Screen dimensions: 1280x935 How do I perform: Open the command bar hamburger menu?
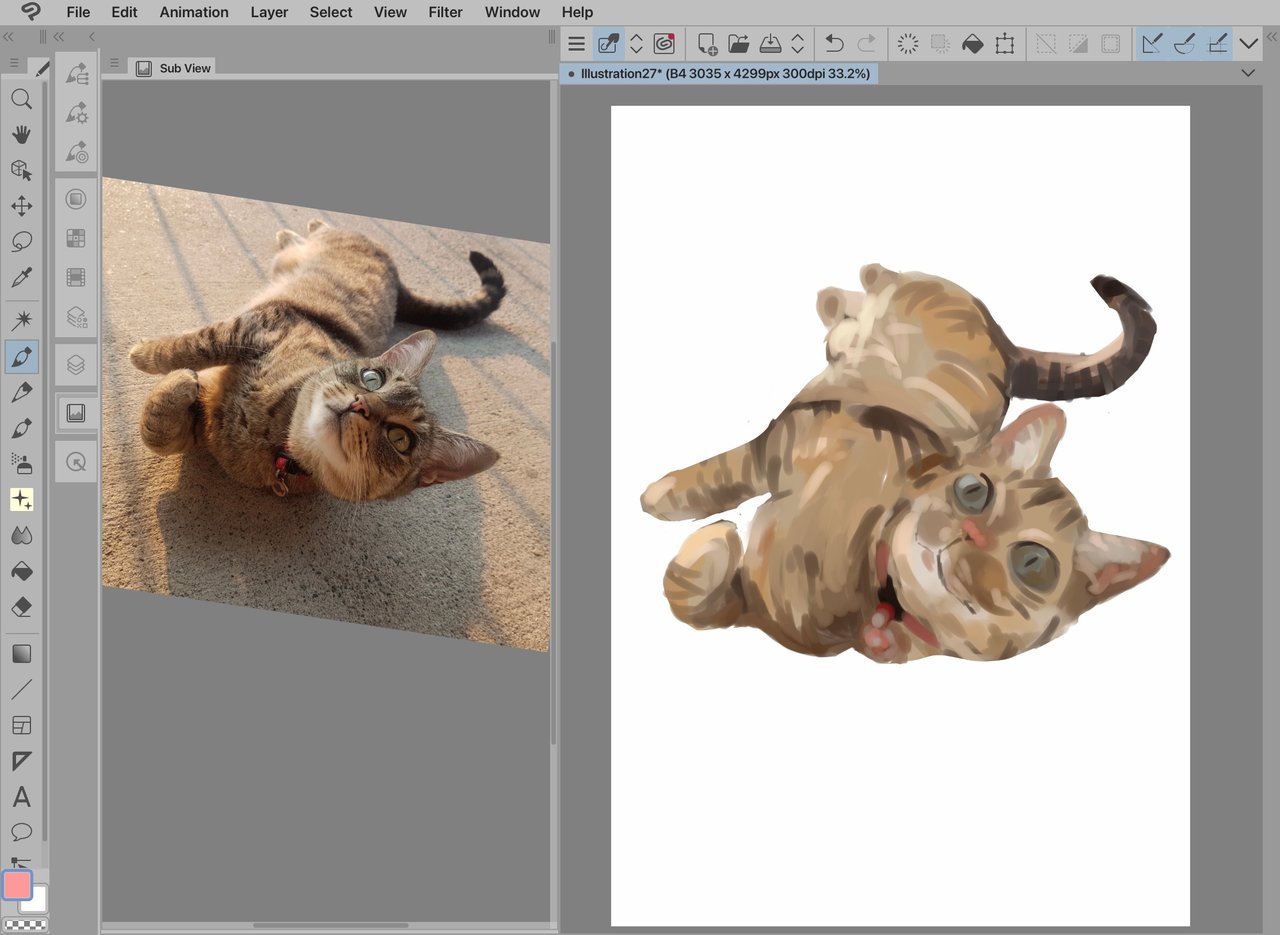point(576,44)
